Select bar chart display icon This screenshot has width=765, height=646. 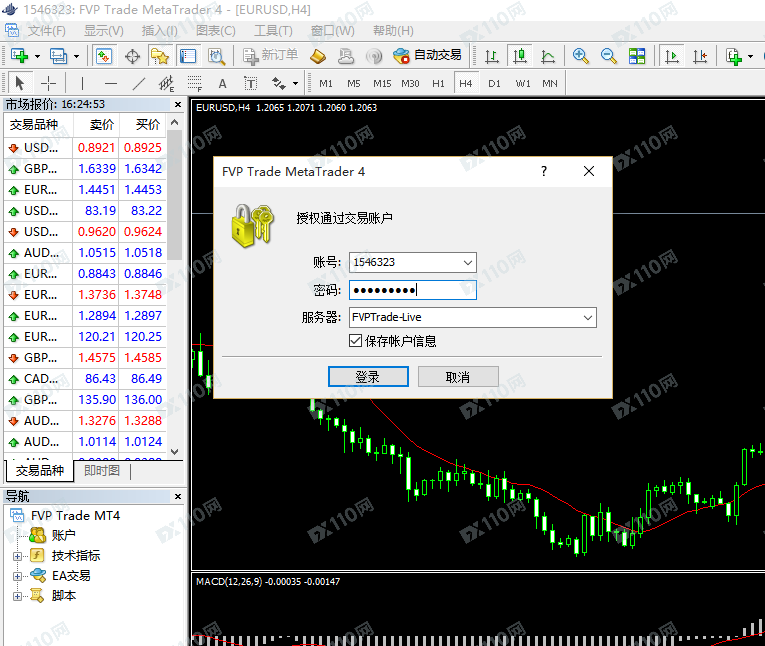click(491, 56)
